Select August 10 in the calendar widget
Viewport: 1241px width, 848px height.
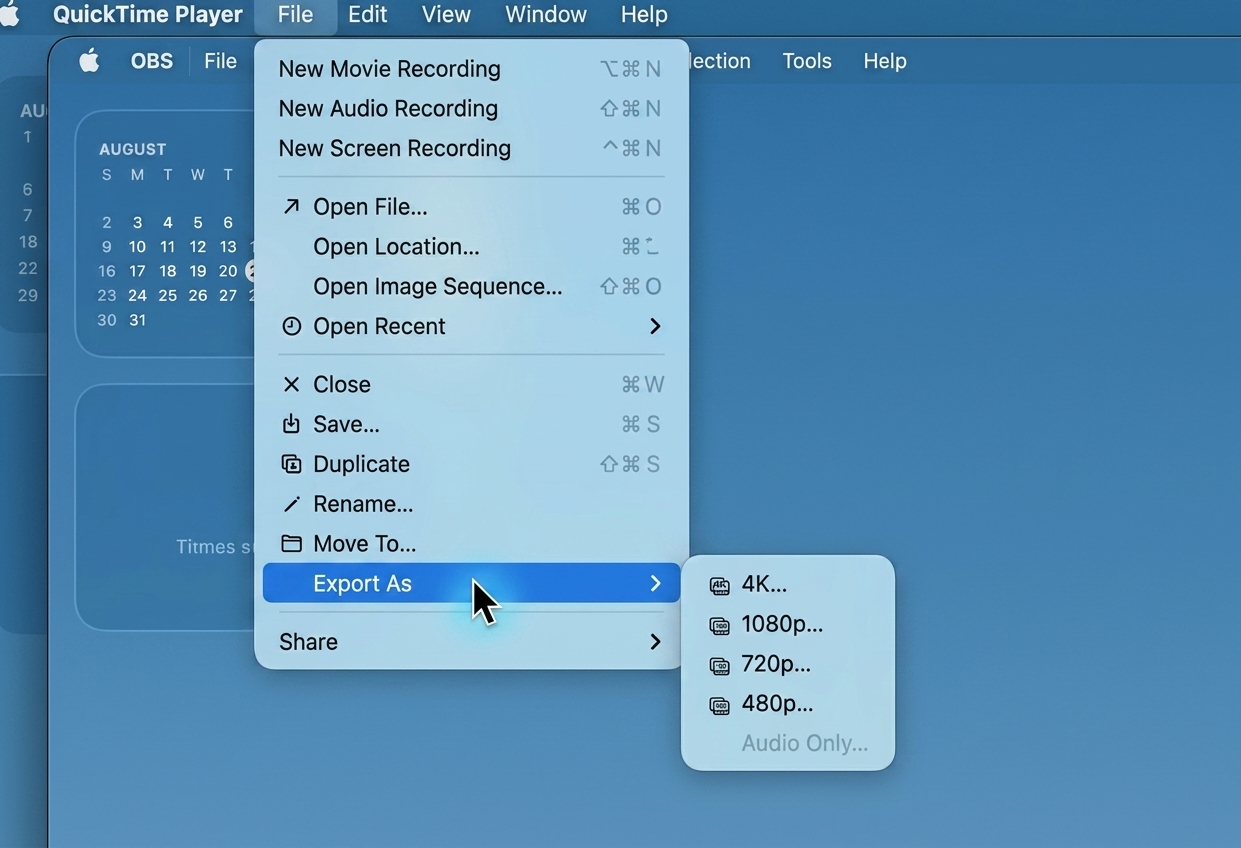point(137,247)
